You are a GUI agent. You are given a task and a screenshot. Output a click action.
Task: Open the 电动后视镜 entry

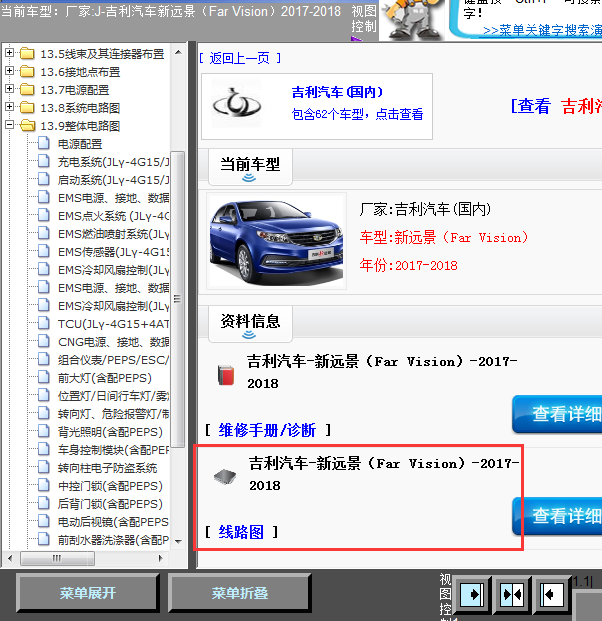click(x=113, y=522)
